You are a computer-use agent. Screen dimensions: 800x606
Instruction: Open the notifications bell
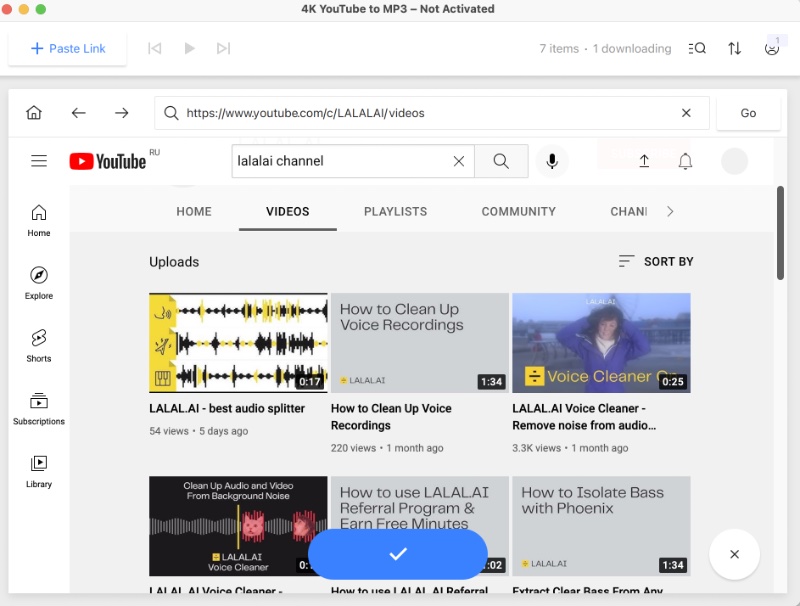click(685, 161)
